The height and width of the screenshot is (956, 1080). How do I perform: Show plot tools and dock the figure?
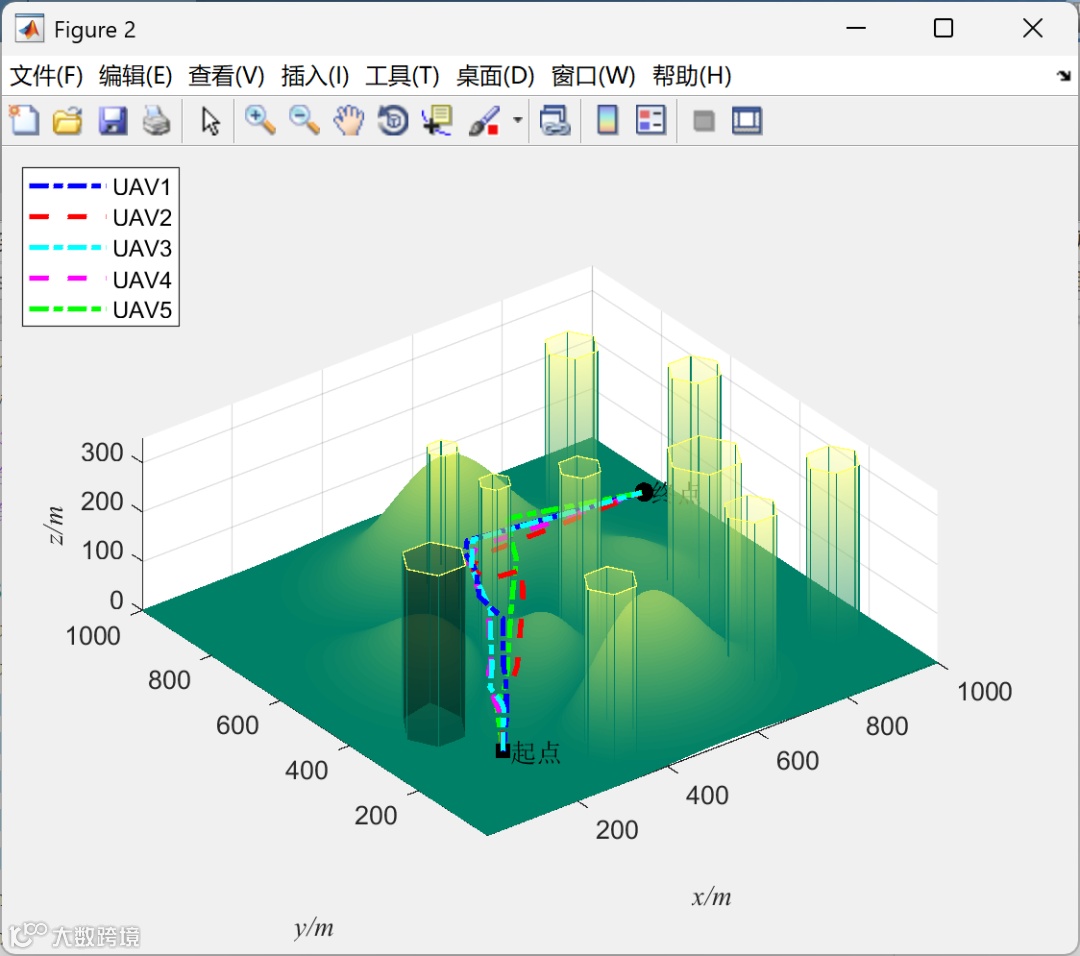coord(747,121)
